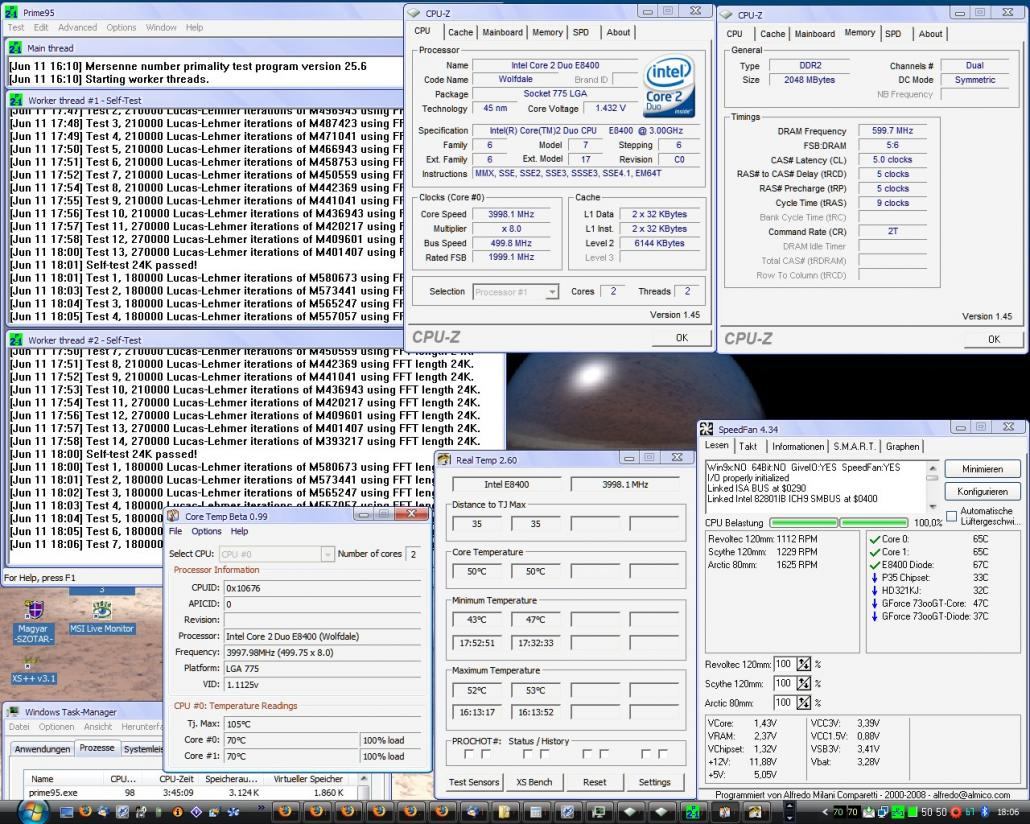
Task: Click the CPU tab's CPU-Z title icon
Action: 413,13
